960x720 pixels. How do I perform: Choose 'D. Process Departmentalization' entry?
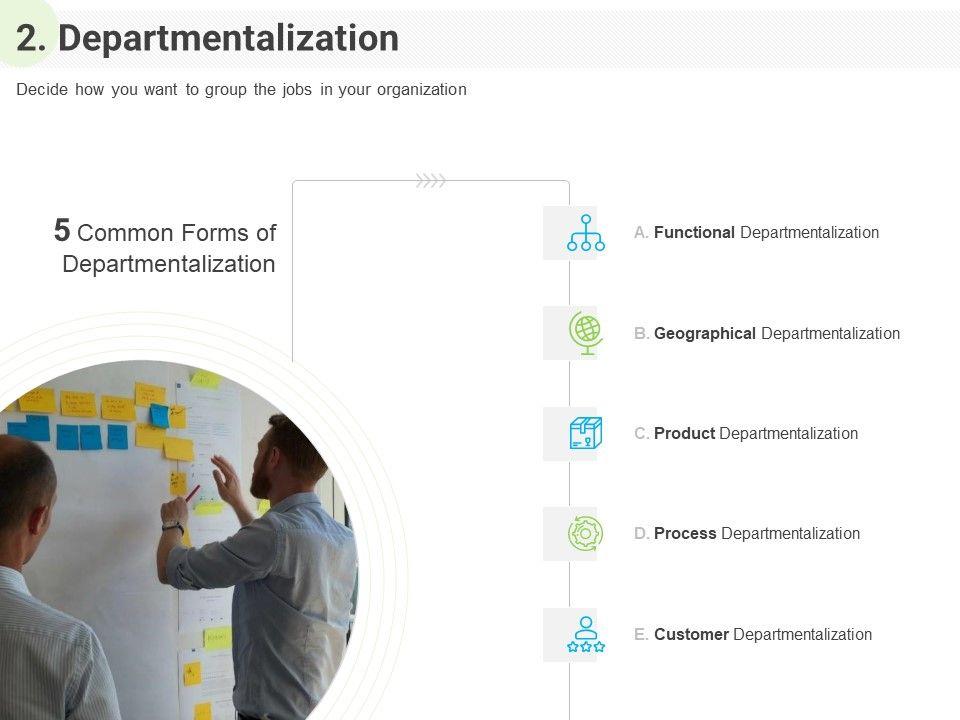tap(746, 534)
